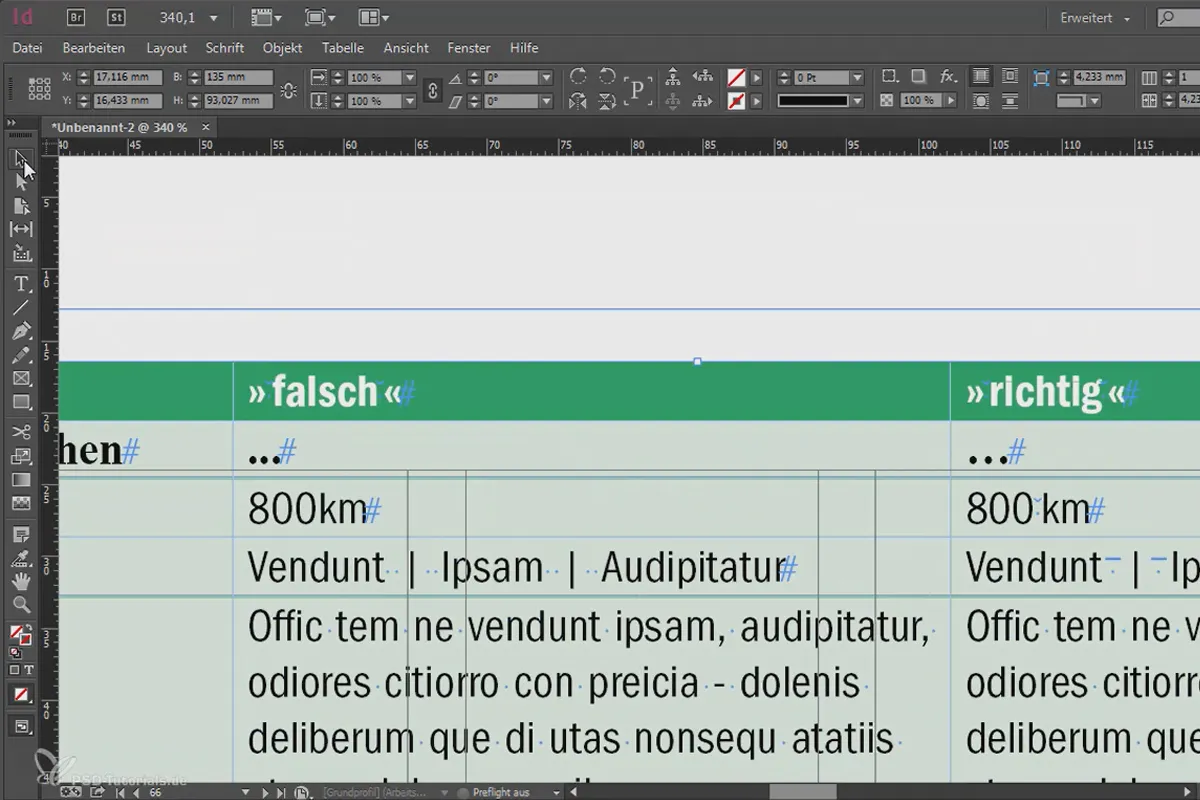Select the Line tool
The height and width of the screenshot is (800, 1200).
(21, 307)
